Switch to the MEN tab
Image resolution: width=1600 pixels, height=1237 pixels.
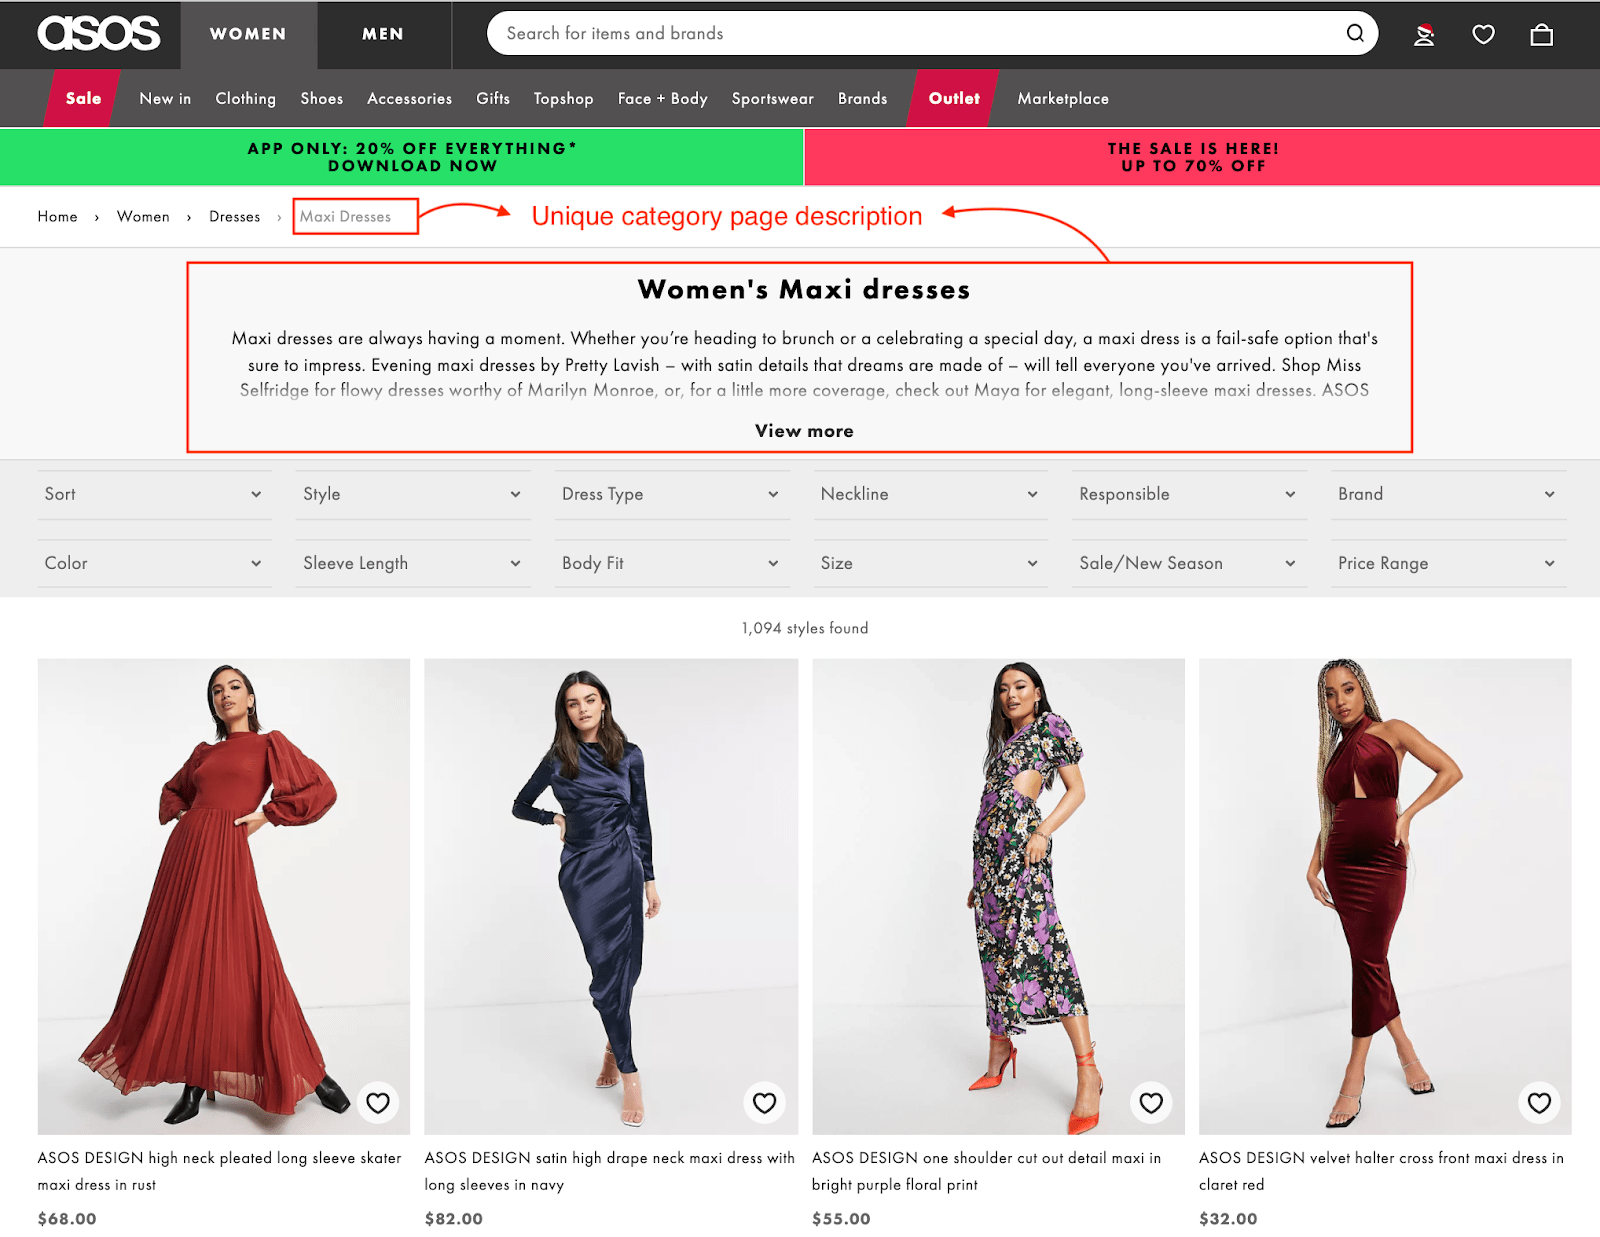(383, 34)
